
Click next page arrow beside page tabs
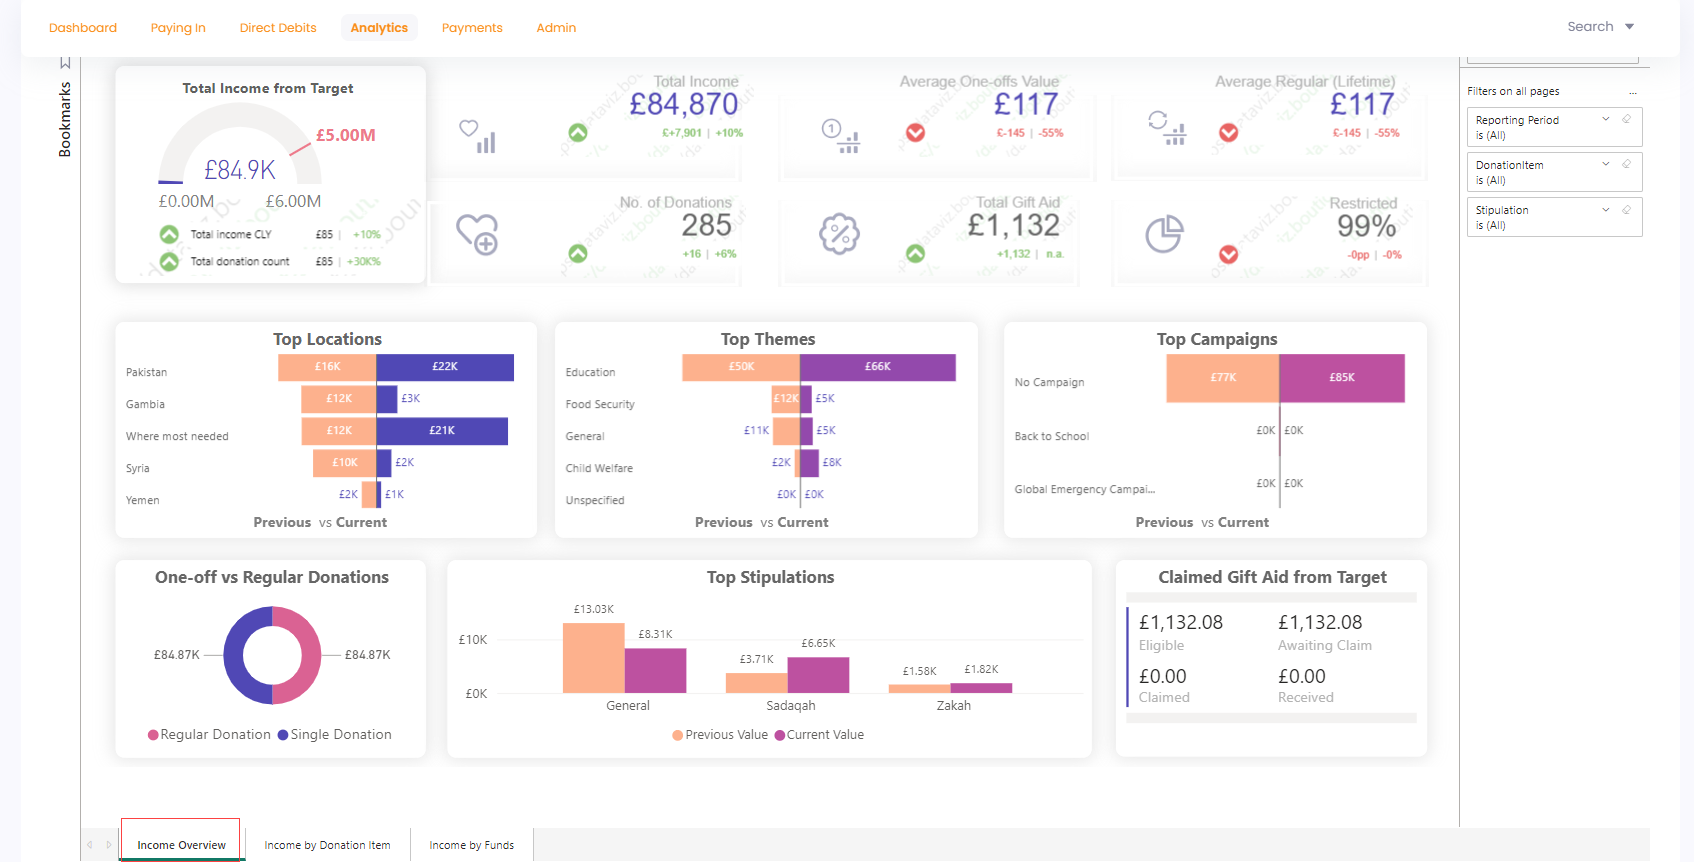click(108, 845)
